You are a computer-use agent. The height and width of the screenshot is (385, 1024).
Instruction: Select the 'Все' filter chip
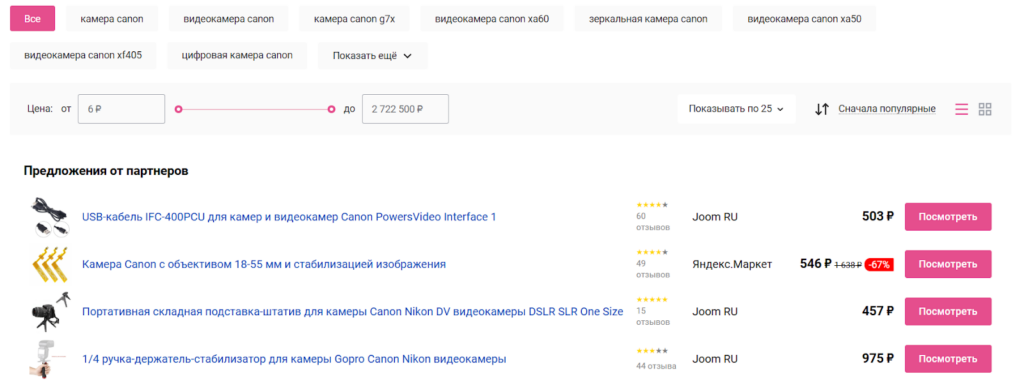33,19
